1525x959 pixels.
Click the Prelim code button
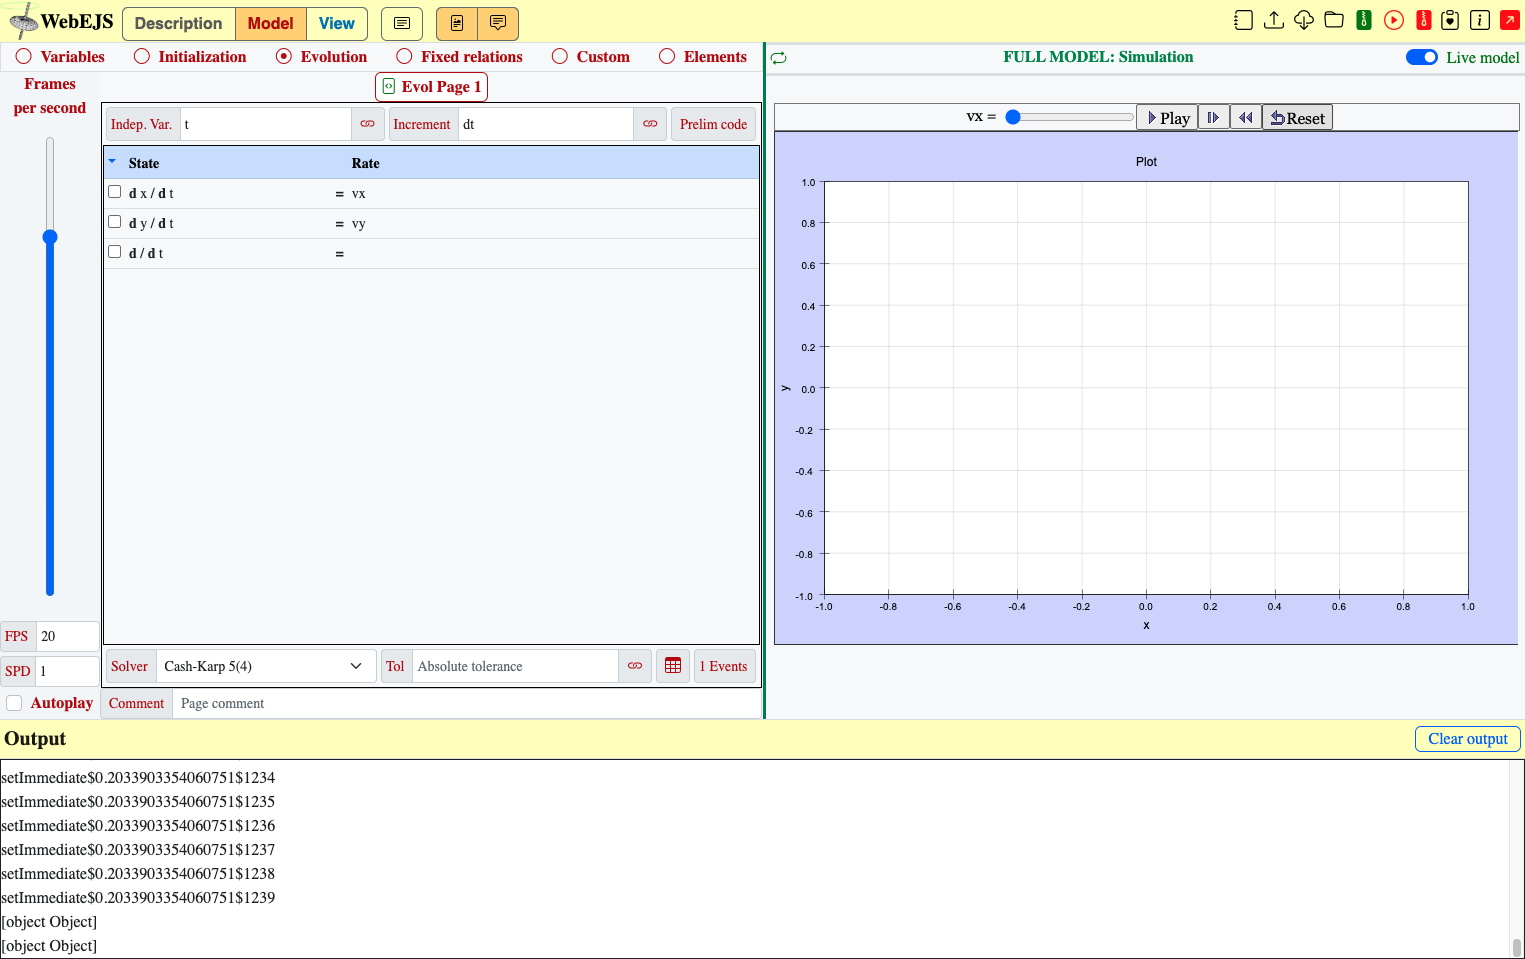(713, 124)
